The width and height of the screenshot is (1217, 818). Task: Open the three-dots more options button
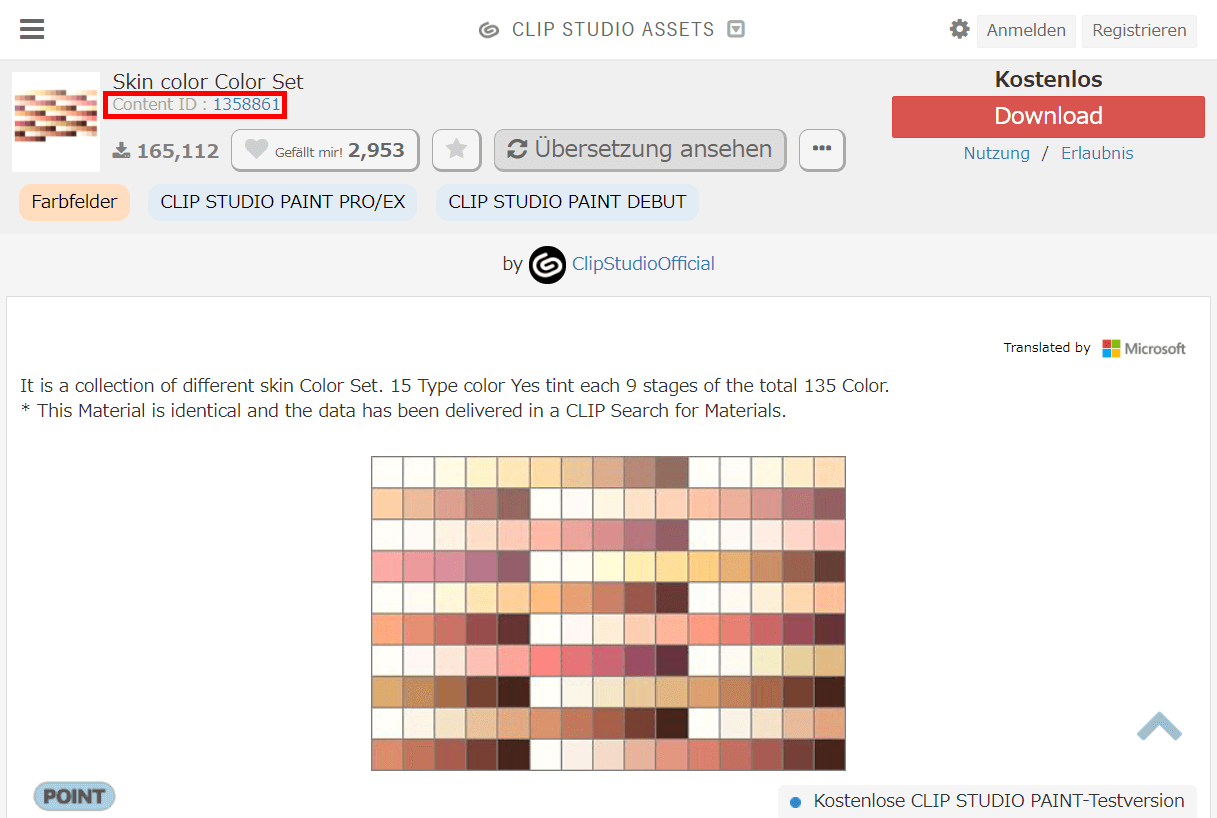click(822, 150)
